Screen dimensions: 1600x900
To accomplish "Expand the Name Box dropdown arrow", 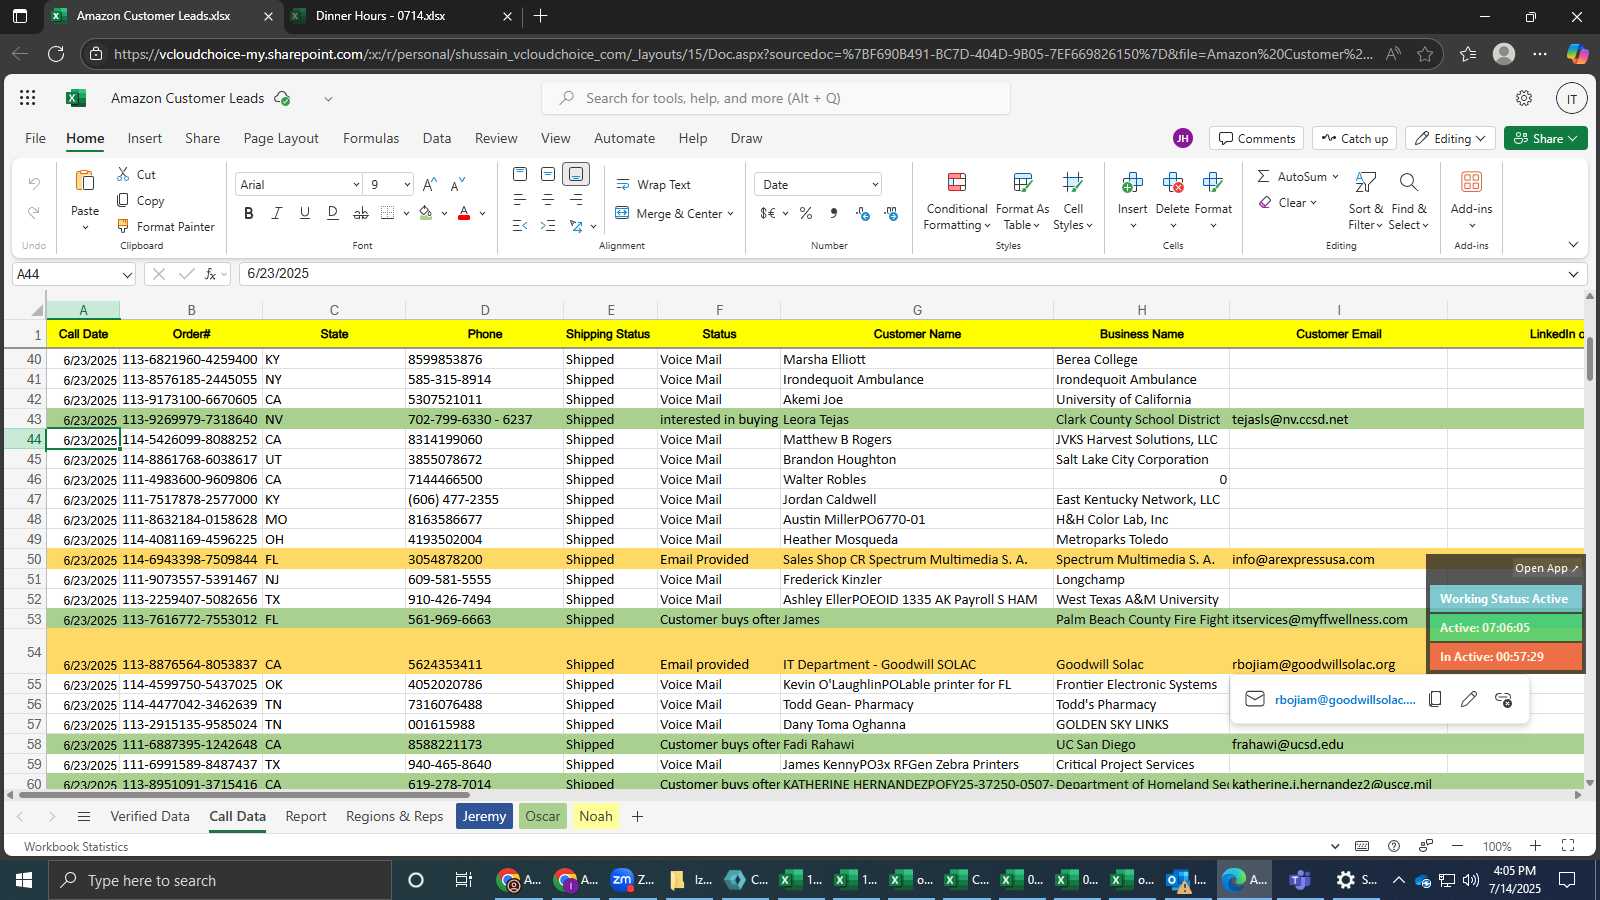I will (127, 274).
